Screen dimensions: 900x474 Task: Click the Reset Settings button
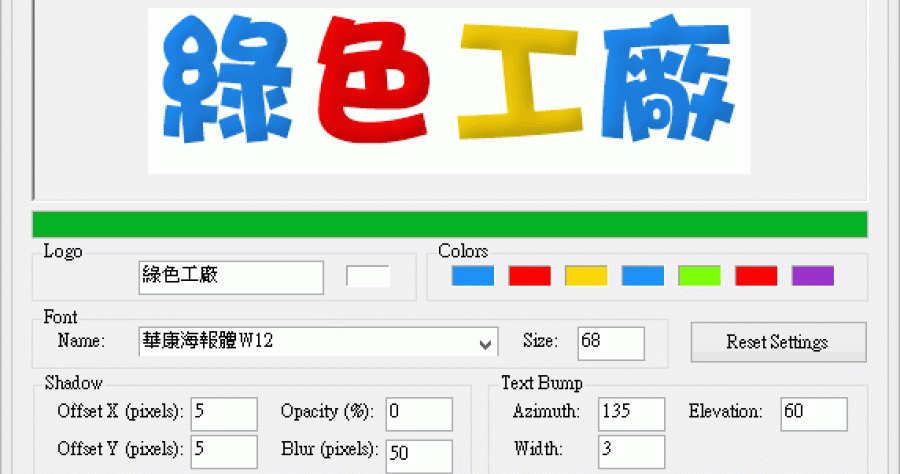[778, 342]
